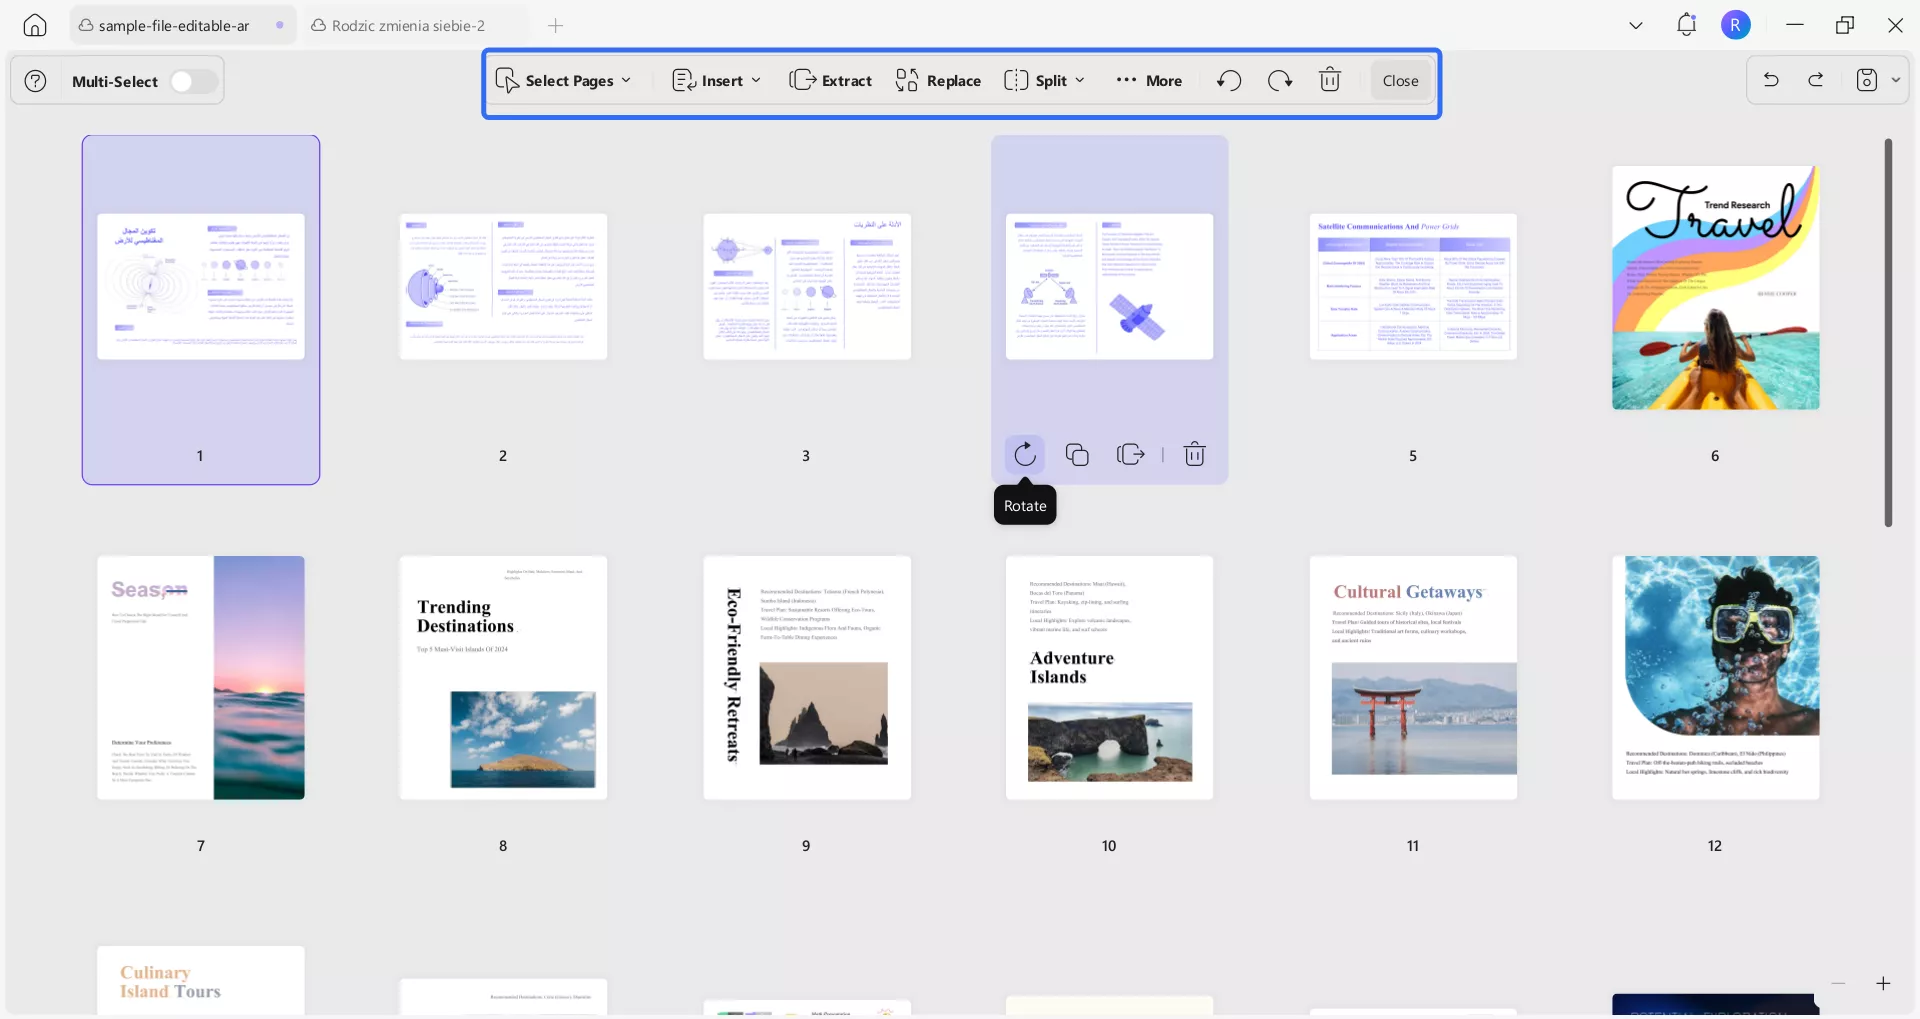1920x1019 pixels.
Task: Delete selected pages with toolbar trash icon
Action: tap(1330, 80)
